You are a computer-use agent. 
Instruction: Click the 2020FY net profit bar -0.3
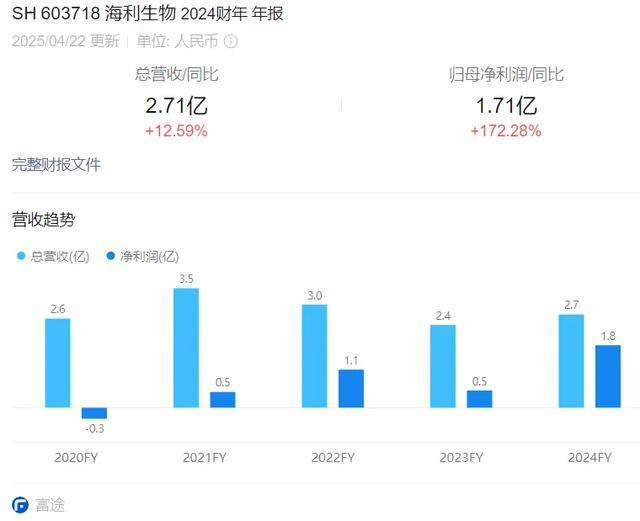[x=94, y=413]
